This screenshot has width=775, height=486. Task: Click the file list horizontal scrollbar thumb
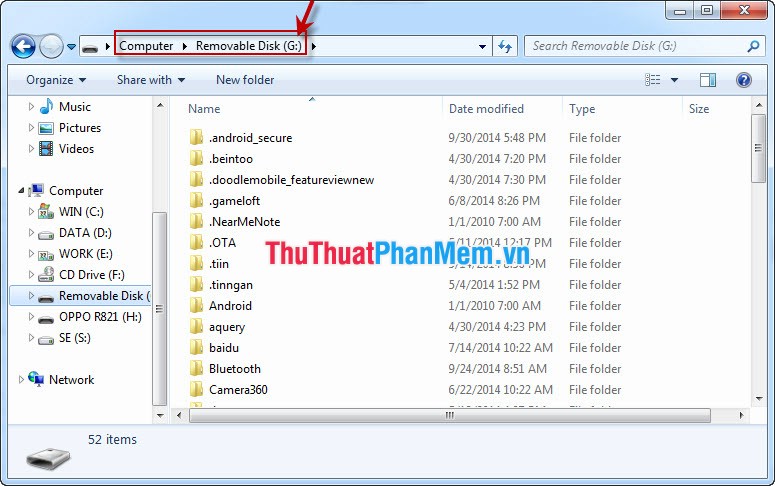[x=450, y=415]
